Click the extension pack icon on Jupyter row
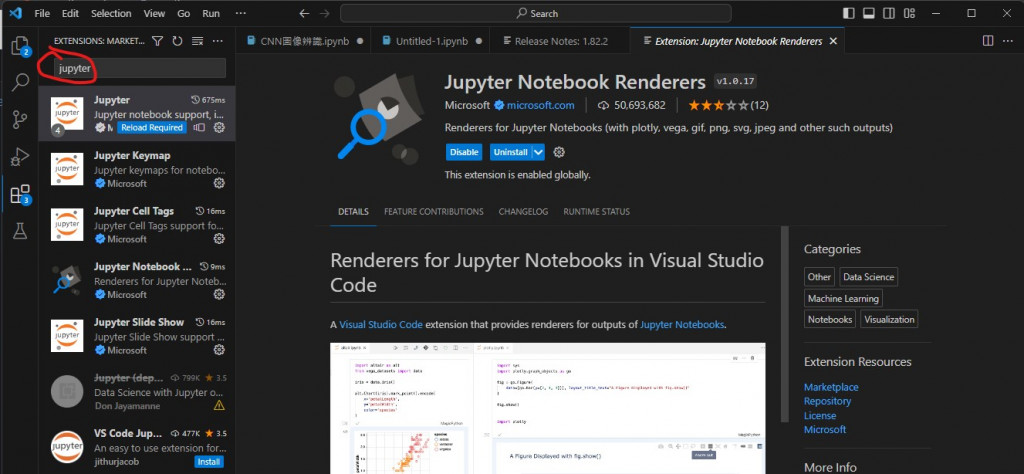 click(199, 128)
